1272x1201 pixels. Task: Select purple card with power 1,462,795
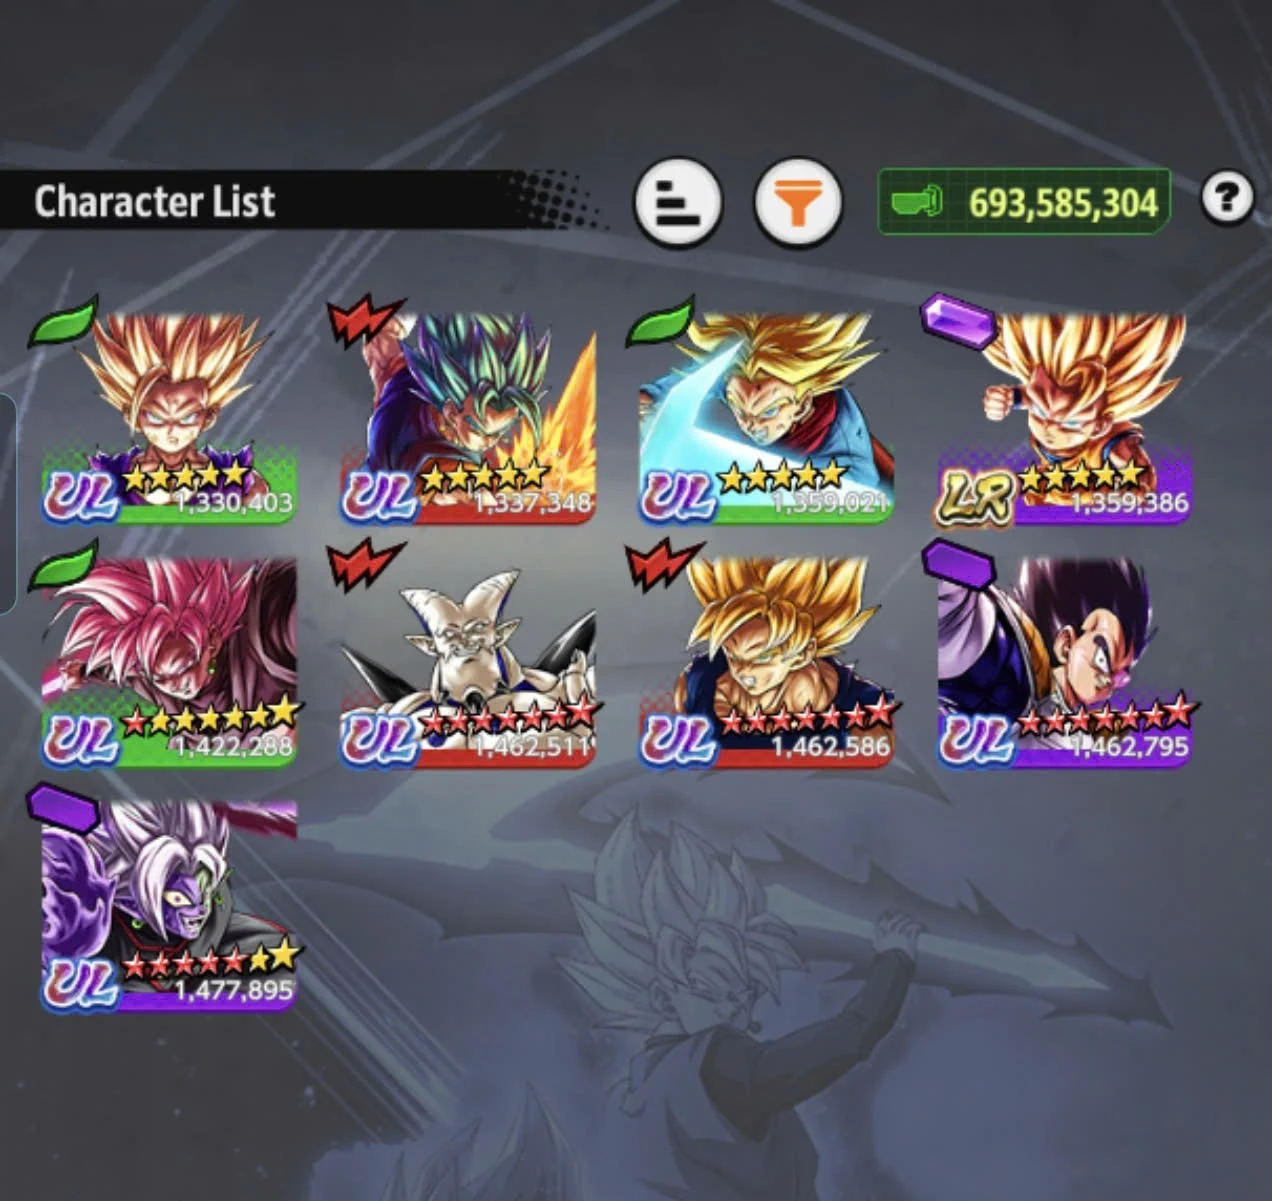(1065, 662)
